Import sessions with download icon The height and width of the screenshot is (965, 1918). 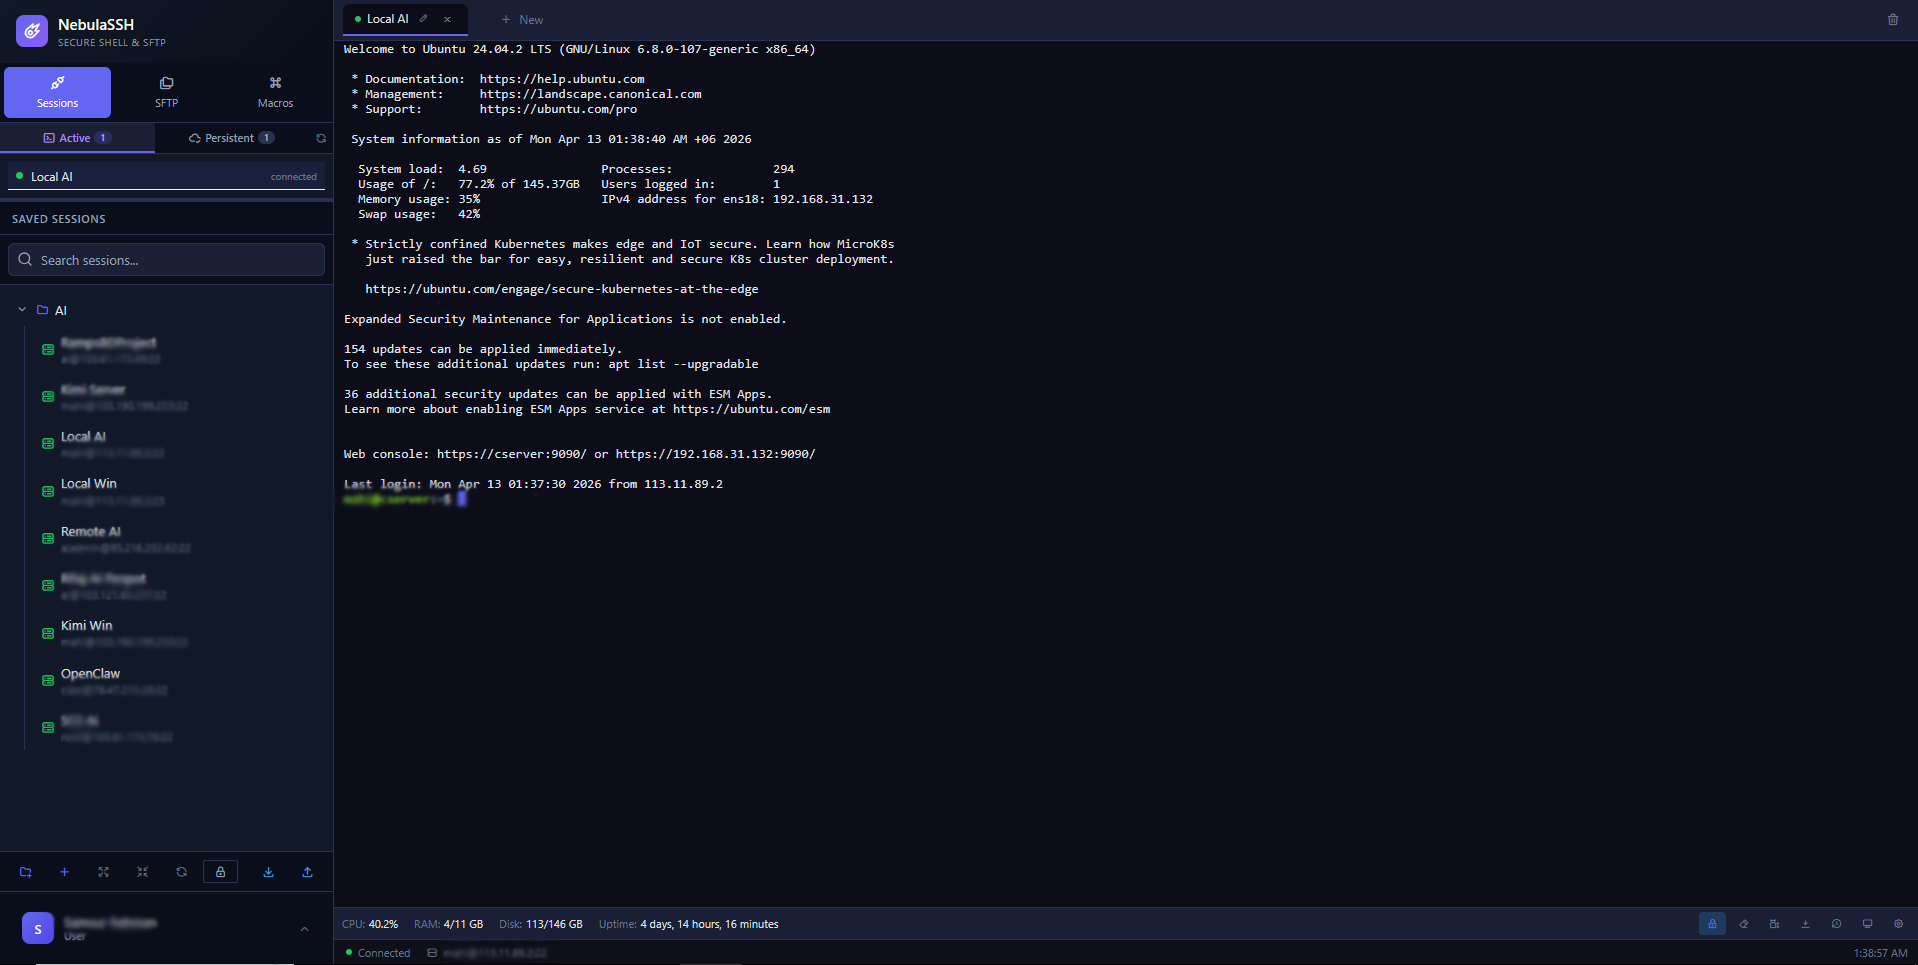[x=268, y=872]
